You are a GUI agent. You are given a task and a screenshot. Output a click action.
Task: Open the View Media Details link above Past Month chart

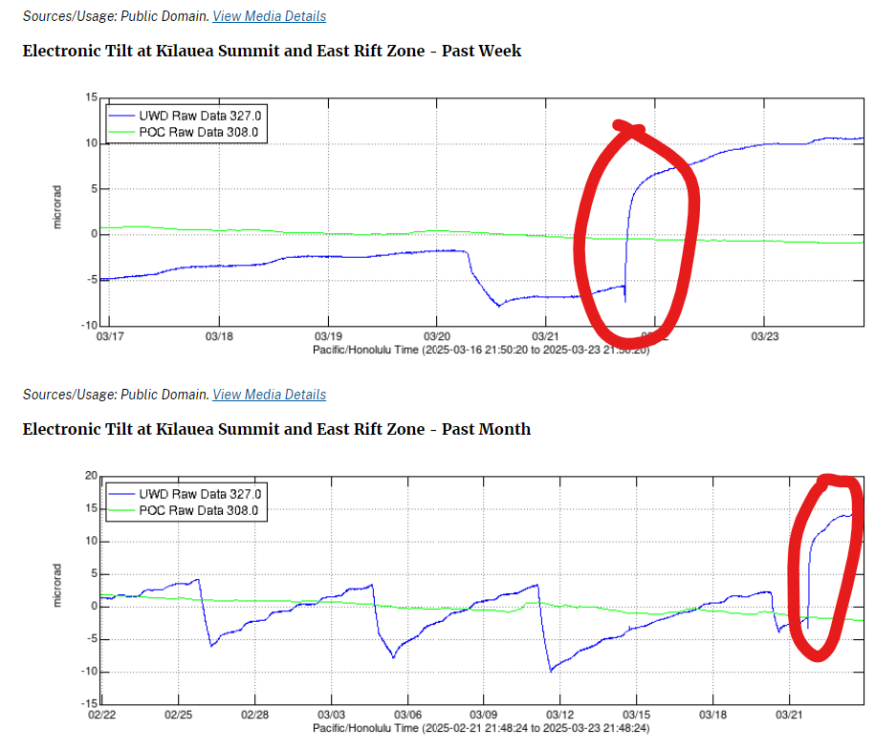269,395
